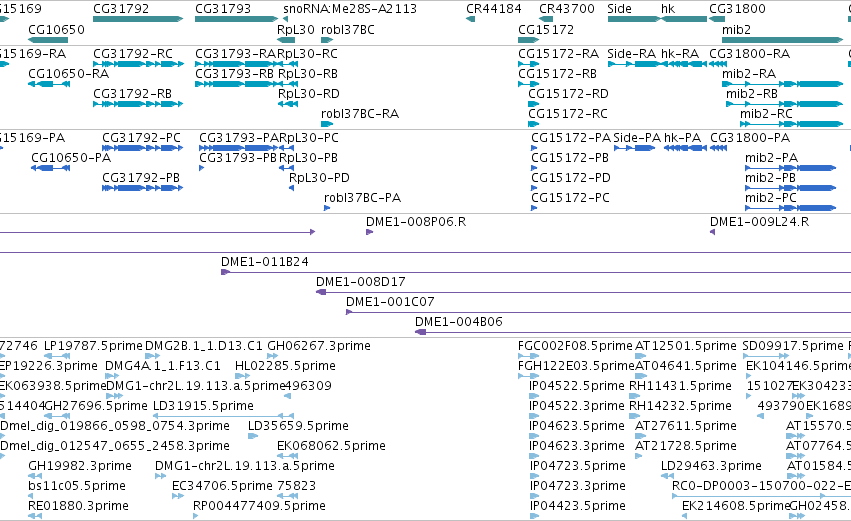Select the CG31793-RB transcript label
This screenshot has width=851, height=521.
point(234,74)
